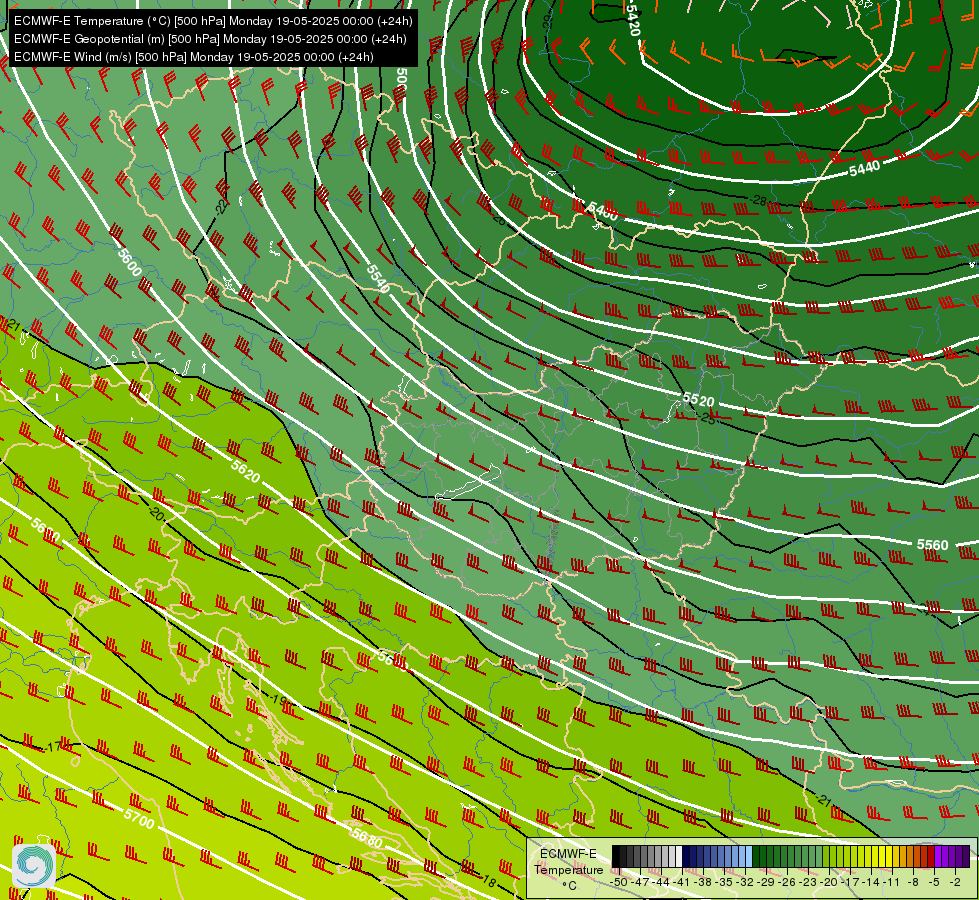Click the black swatch in color legend

[616, 856]
